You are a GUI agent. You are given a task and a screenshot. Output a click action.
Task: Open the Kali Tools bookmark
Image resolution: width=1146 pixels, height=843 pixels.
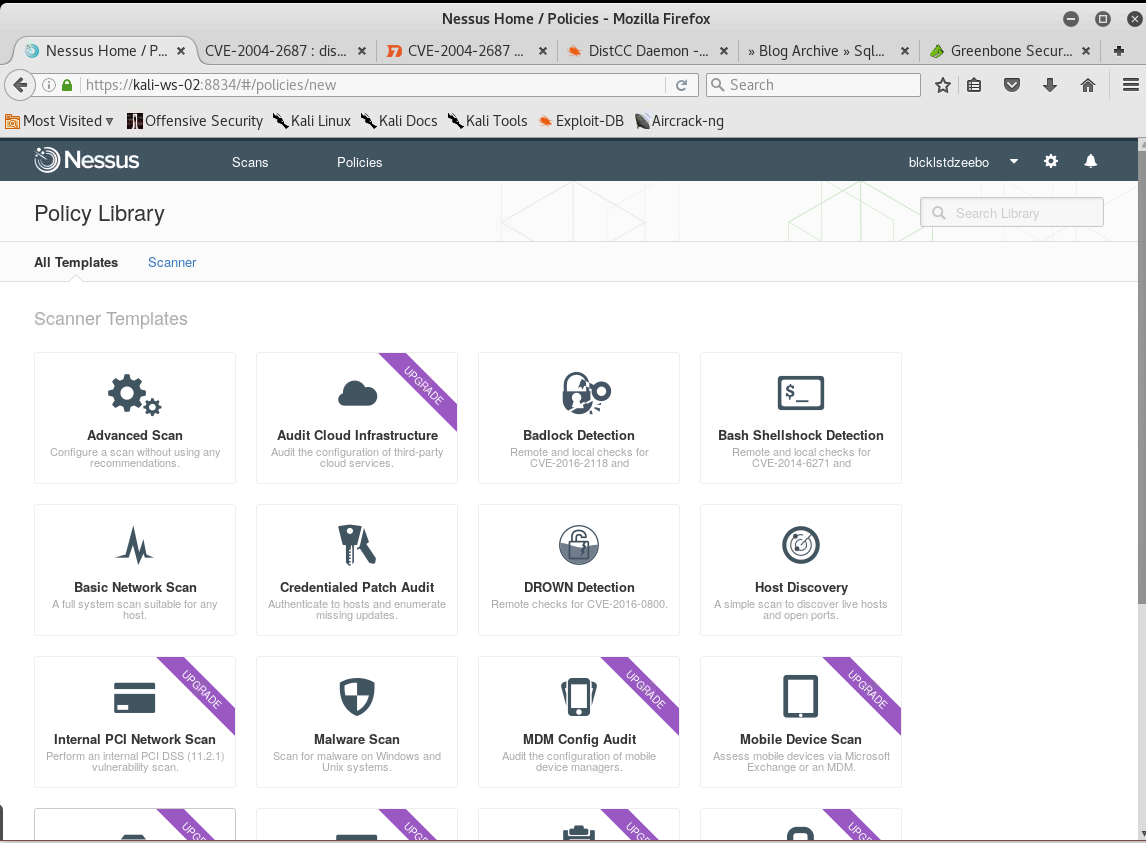(487, 121)
